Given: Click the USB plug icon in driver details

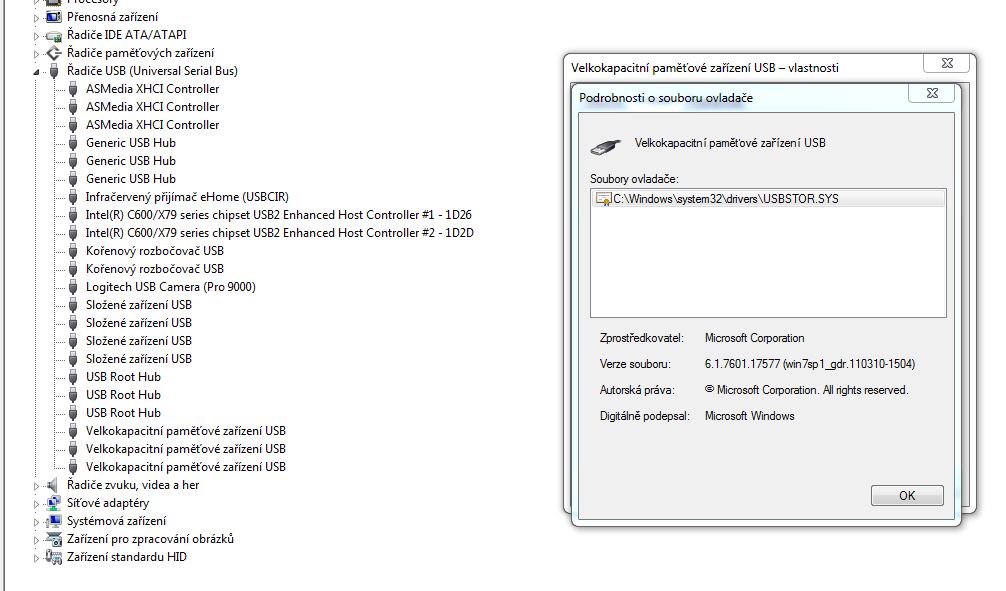Looking at the screenshot, I should point(605,146).
